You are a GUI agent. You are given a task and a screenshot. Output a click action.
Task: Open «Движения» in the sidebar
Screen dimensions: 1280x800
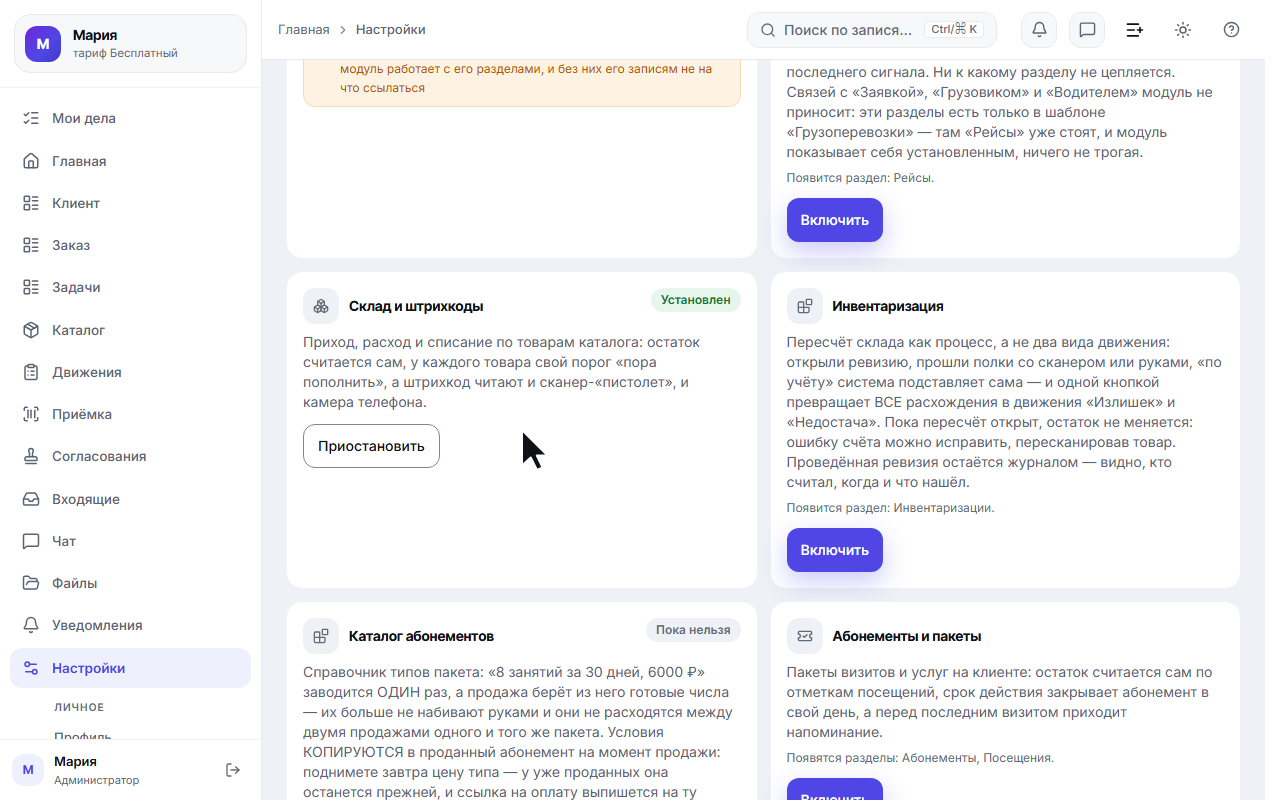(x=130, y=372)
